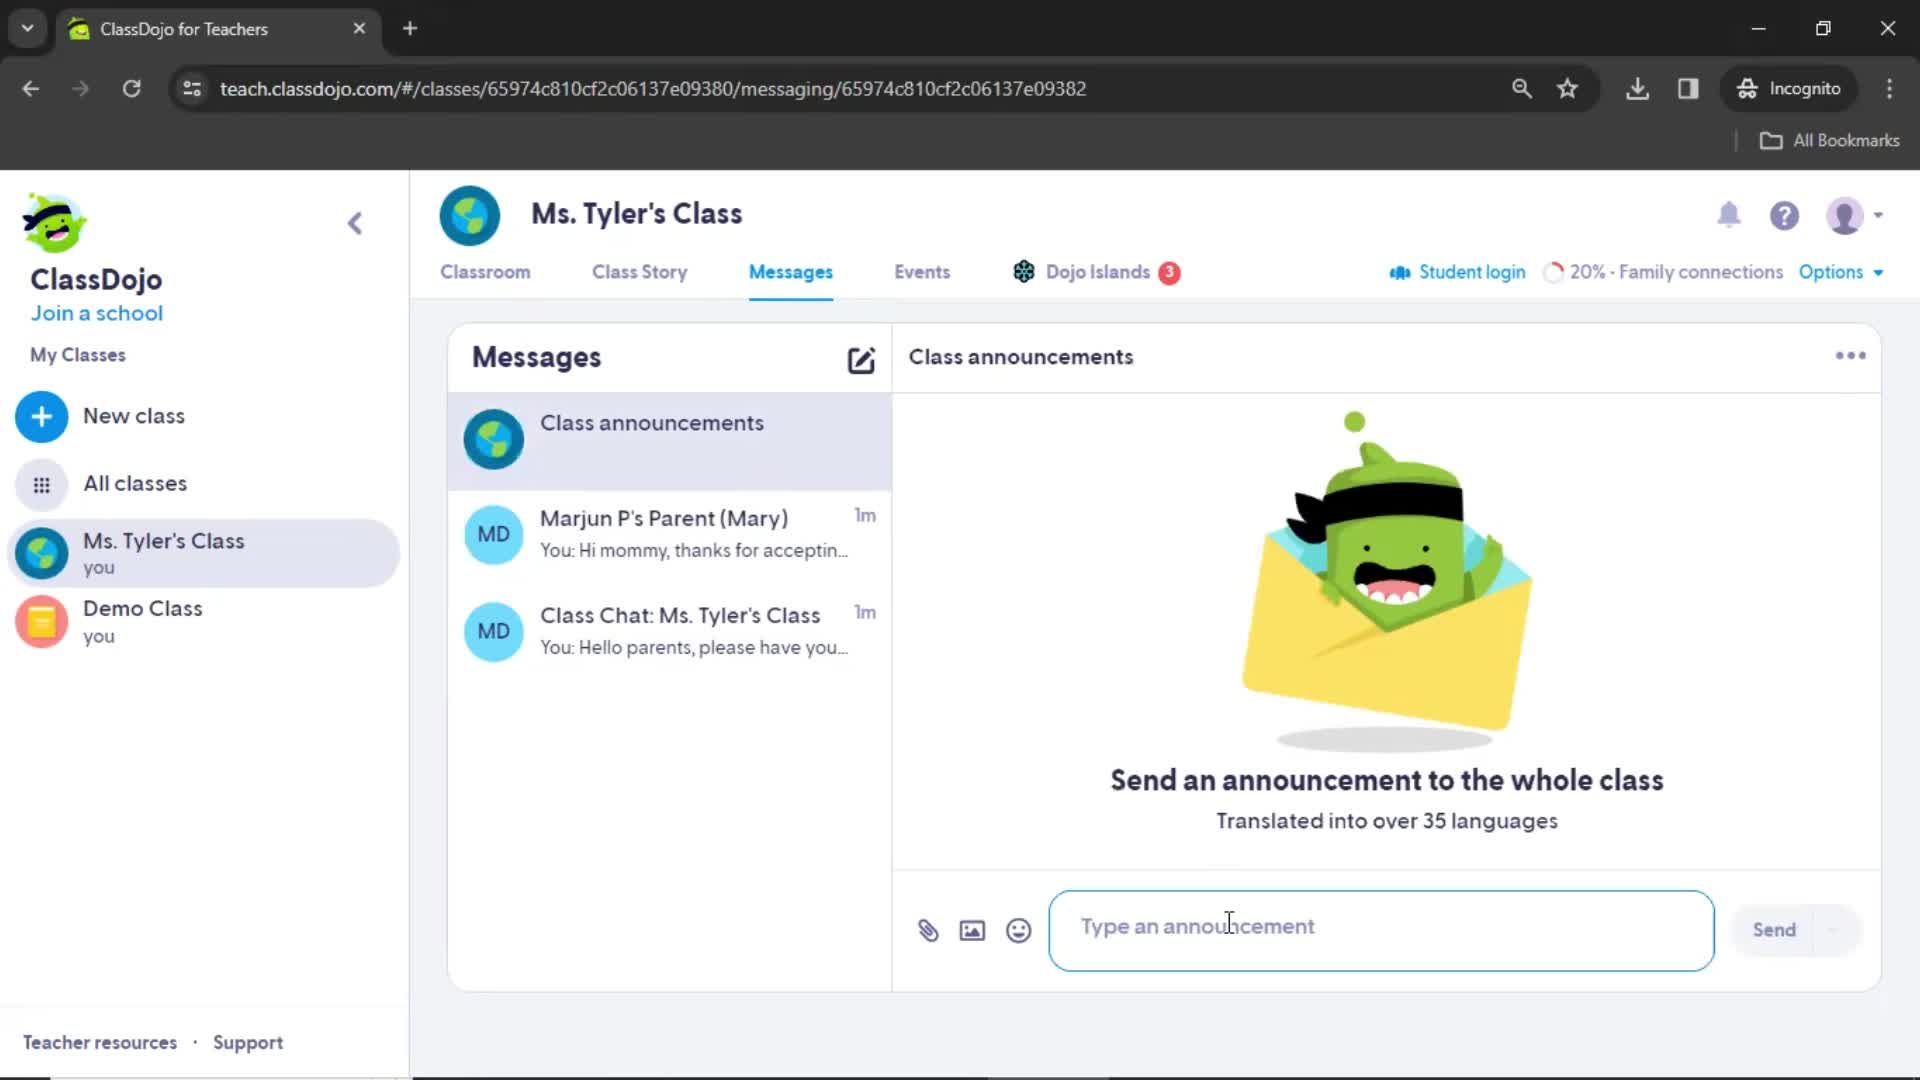Select Demo Class in sidebar
The width and height of the screenshot is (1920, 1080).
204,622
